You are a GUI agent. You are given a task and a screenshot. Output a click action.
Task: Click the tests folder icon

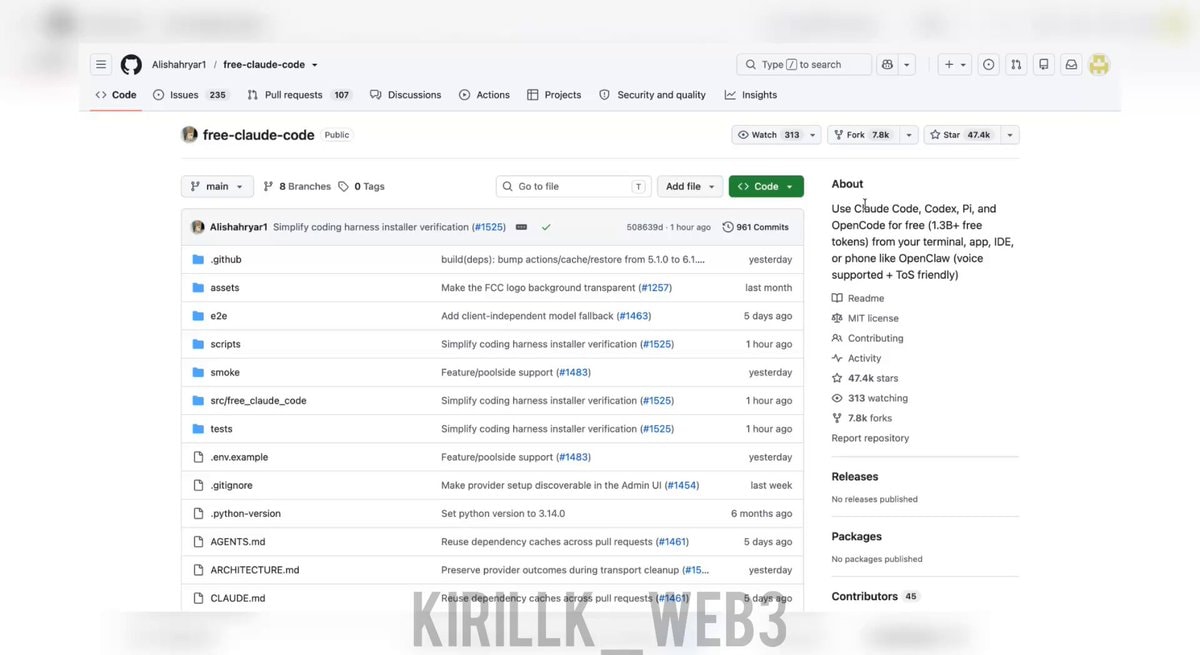pos(198,429)
